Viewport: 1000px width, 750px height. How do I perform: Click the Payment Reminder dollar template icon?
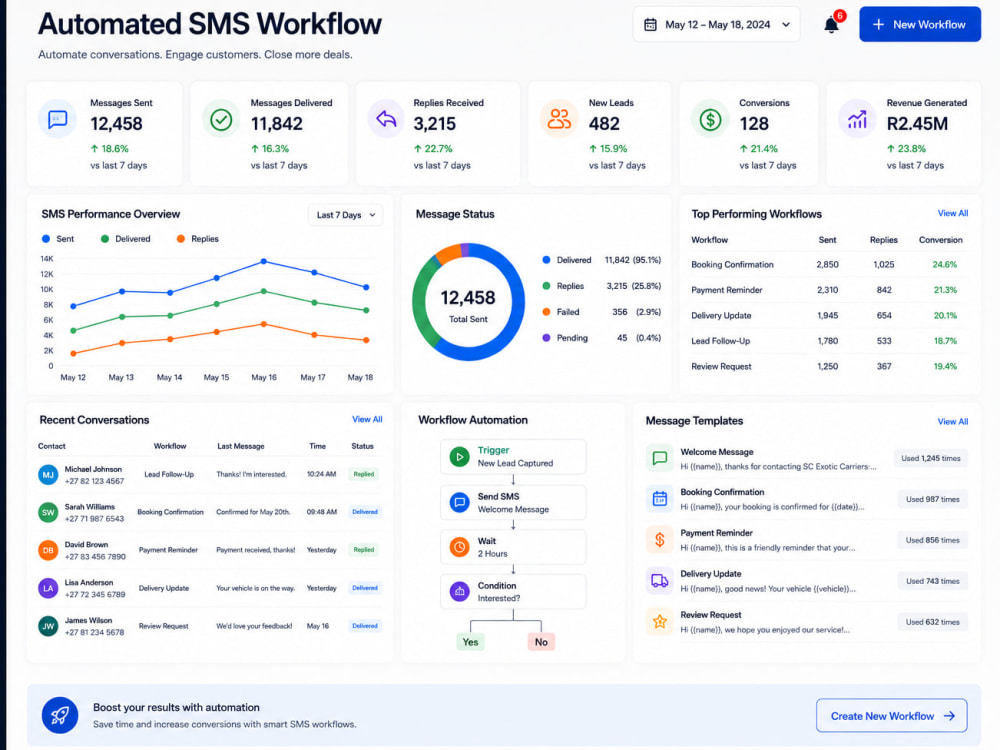pyautogui.click(x=659, y=540)
